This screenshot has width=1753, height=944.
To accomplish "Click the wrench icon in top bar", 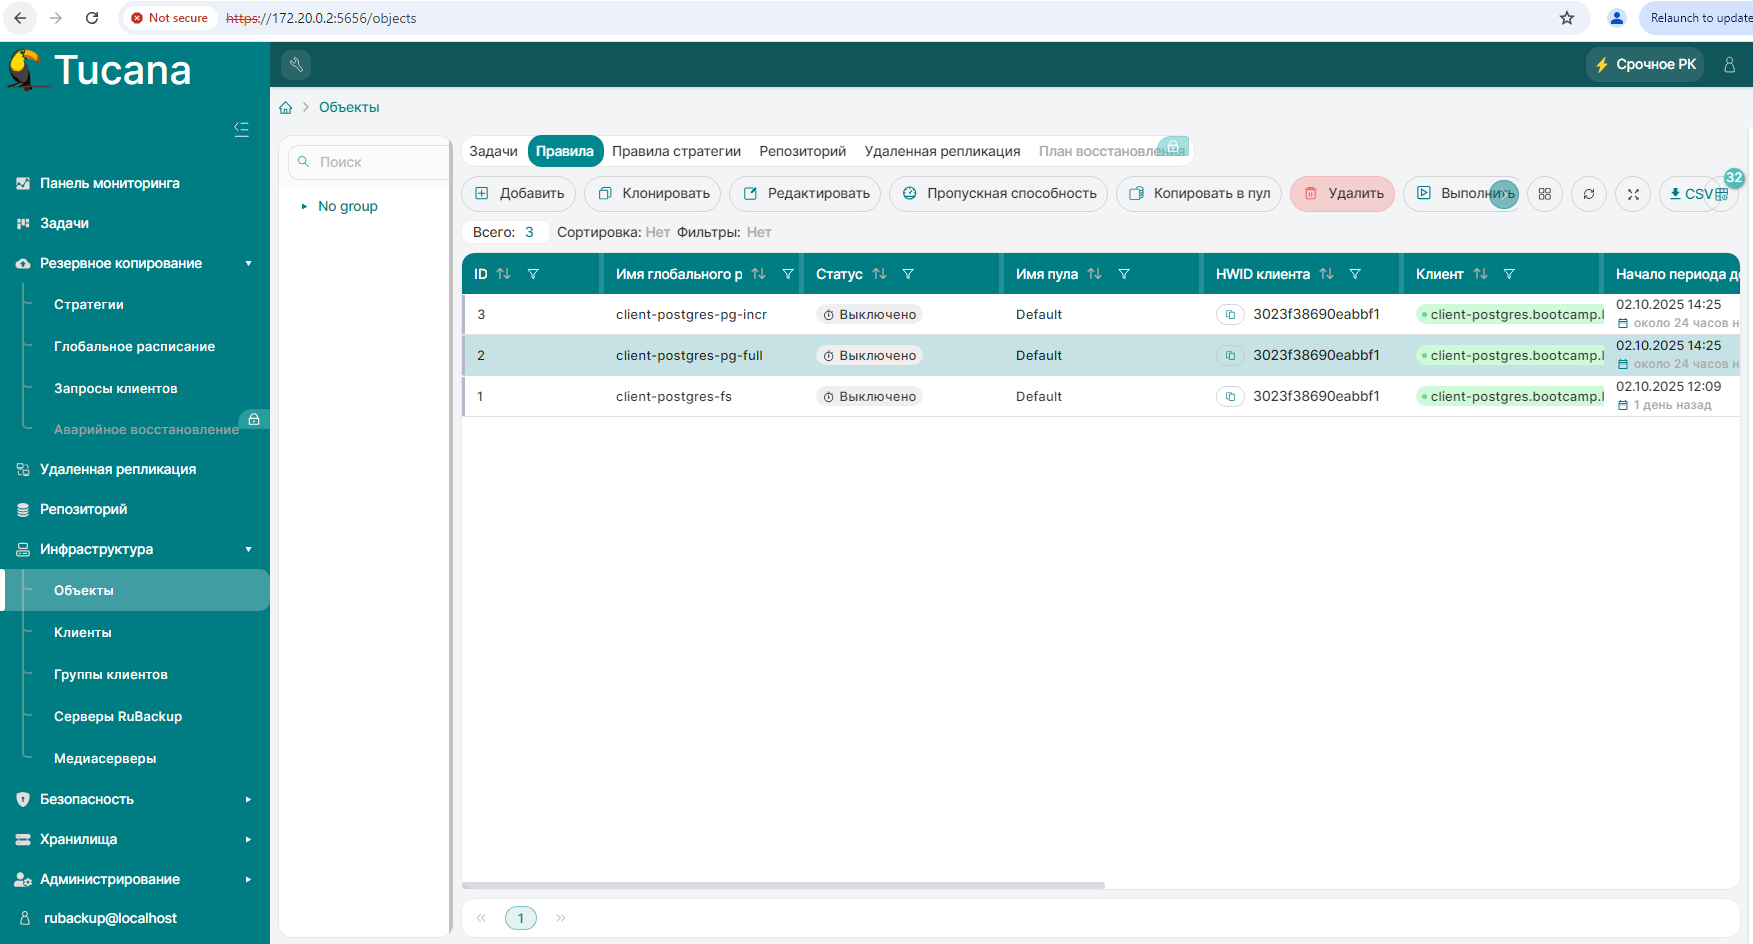I will pos(296,65).
